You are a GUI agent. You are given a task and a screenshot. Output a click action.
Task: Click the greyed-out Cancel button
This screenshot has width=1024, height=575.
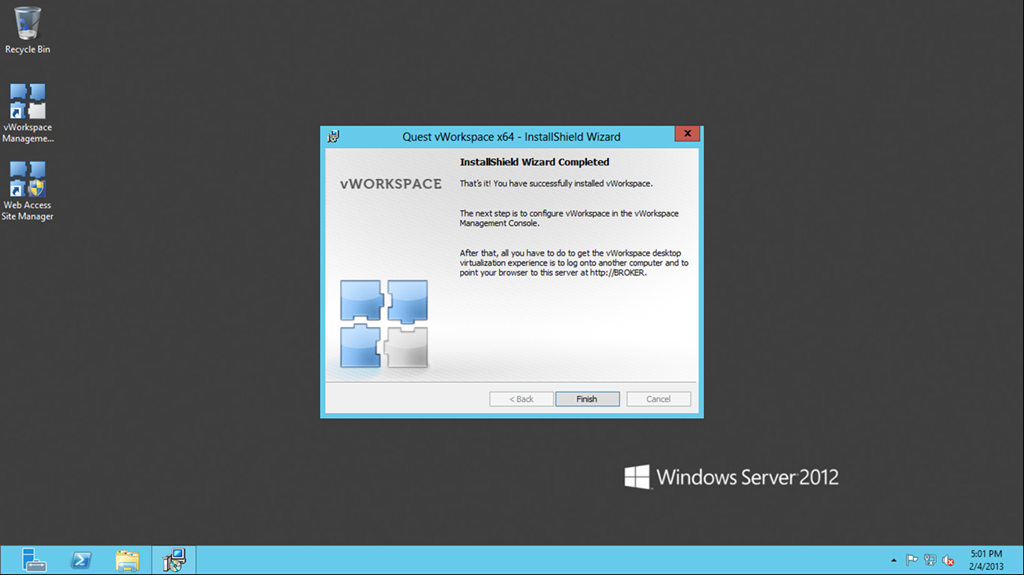658,399
